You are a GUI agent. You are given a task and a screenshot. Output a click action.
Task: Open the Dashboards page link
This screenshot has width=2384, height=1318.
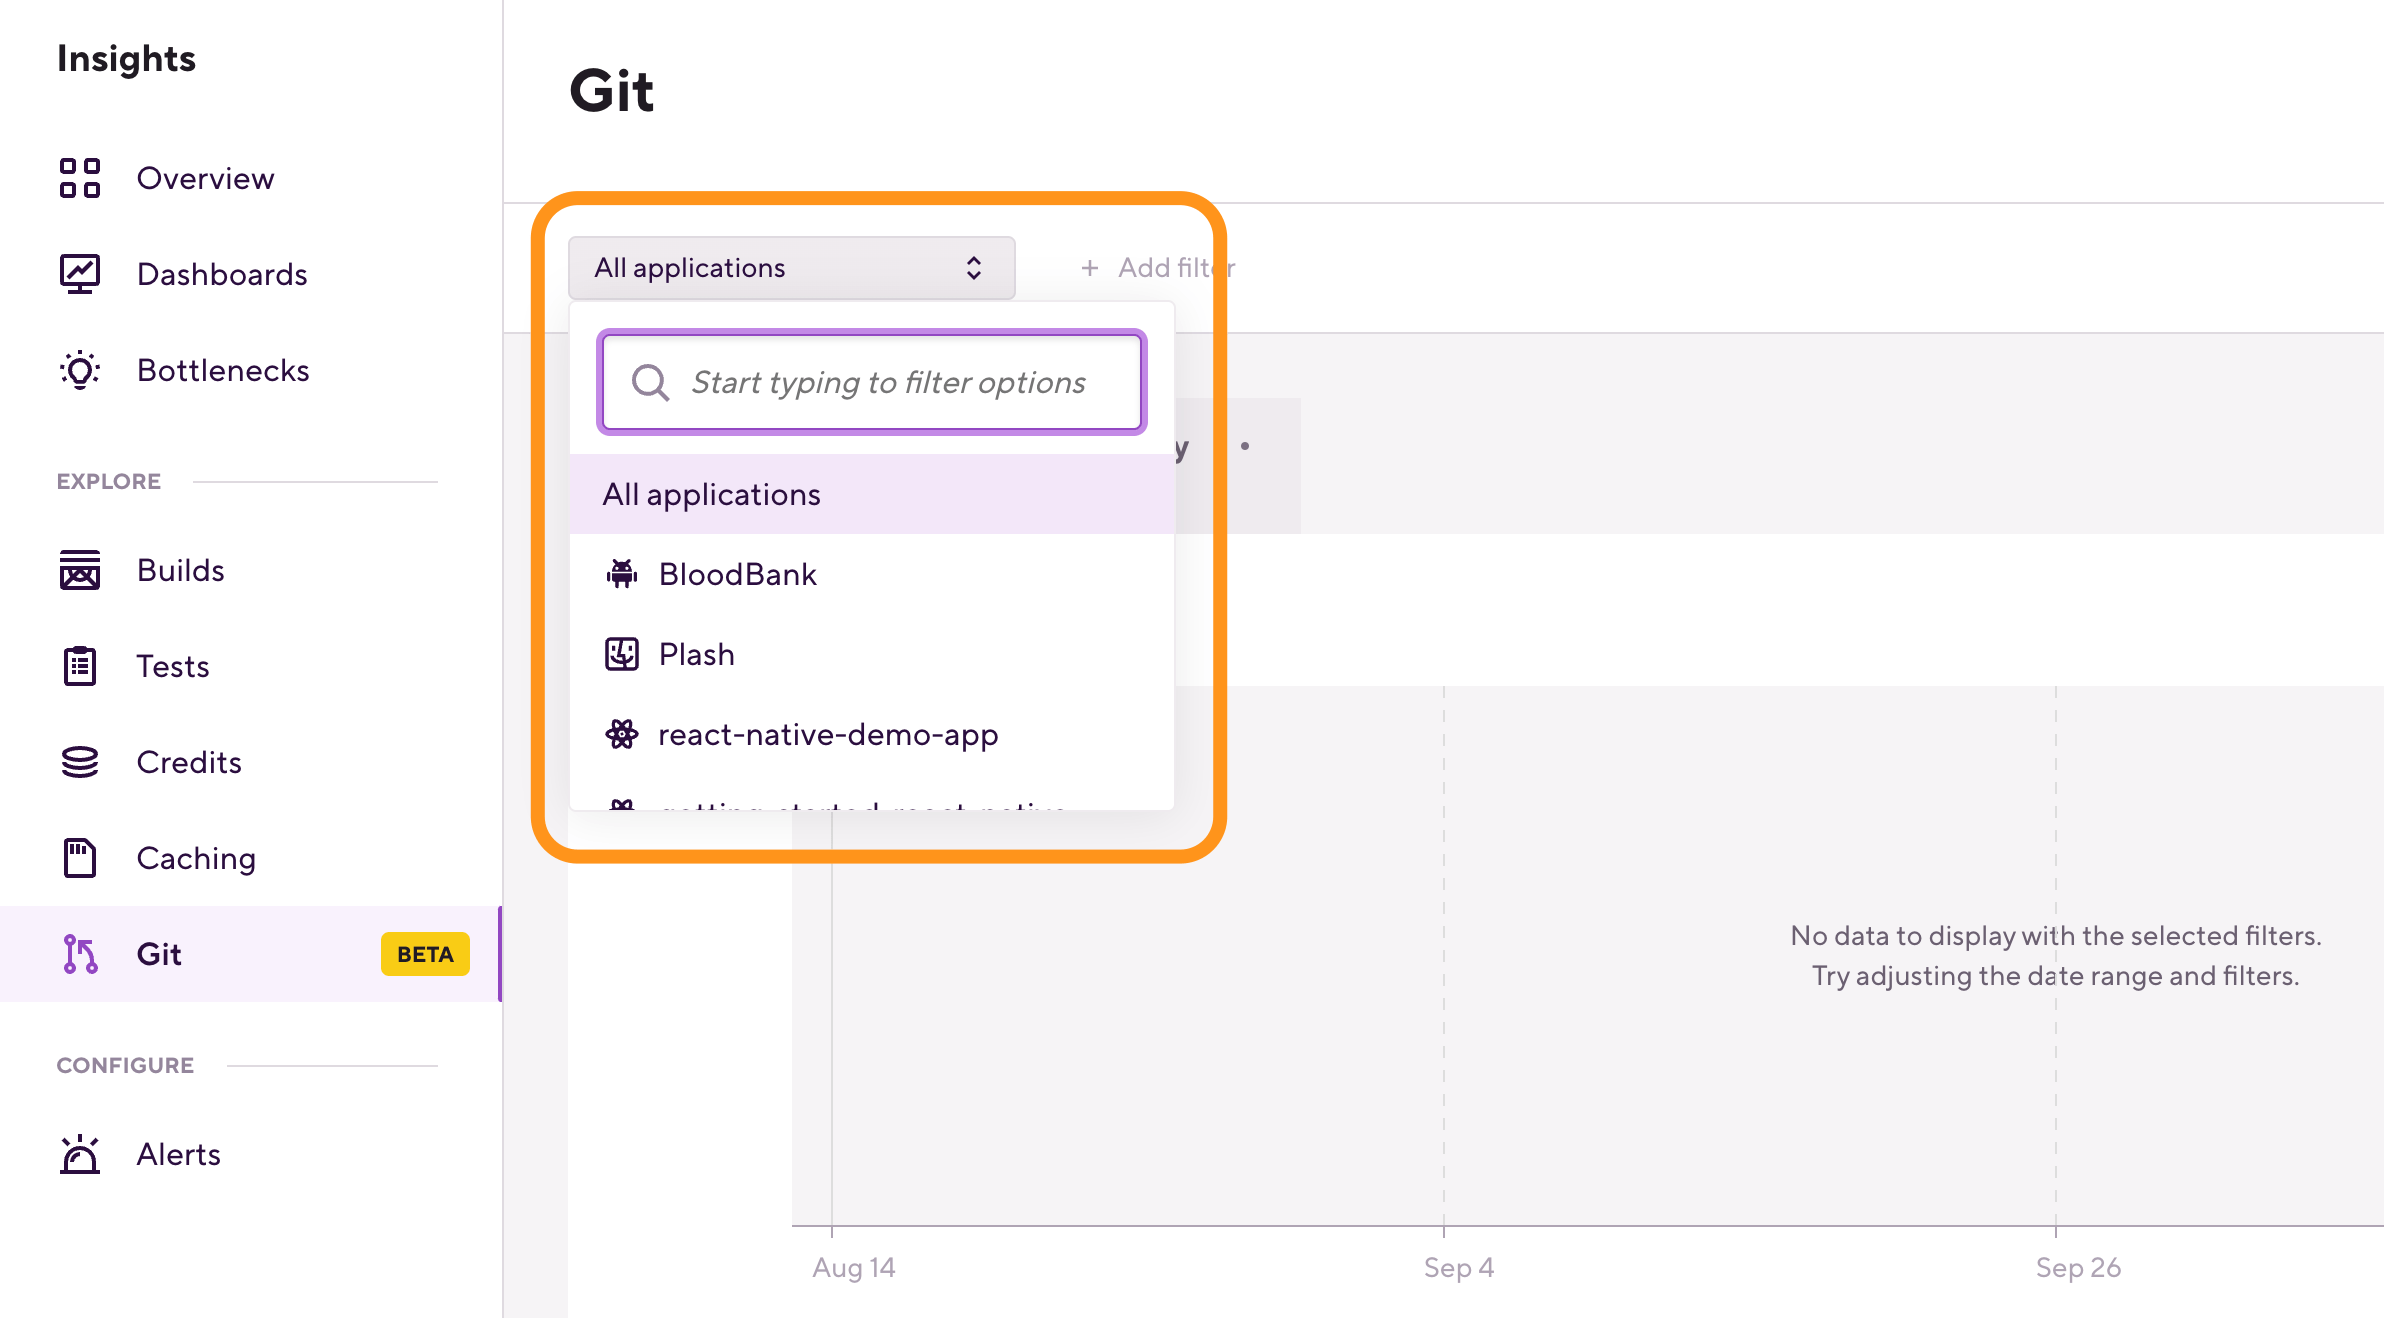(x=222, y=274)
